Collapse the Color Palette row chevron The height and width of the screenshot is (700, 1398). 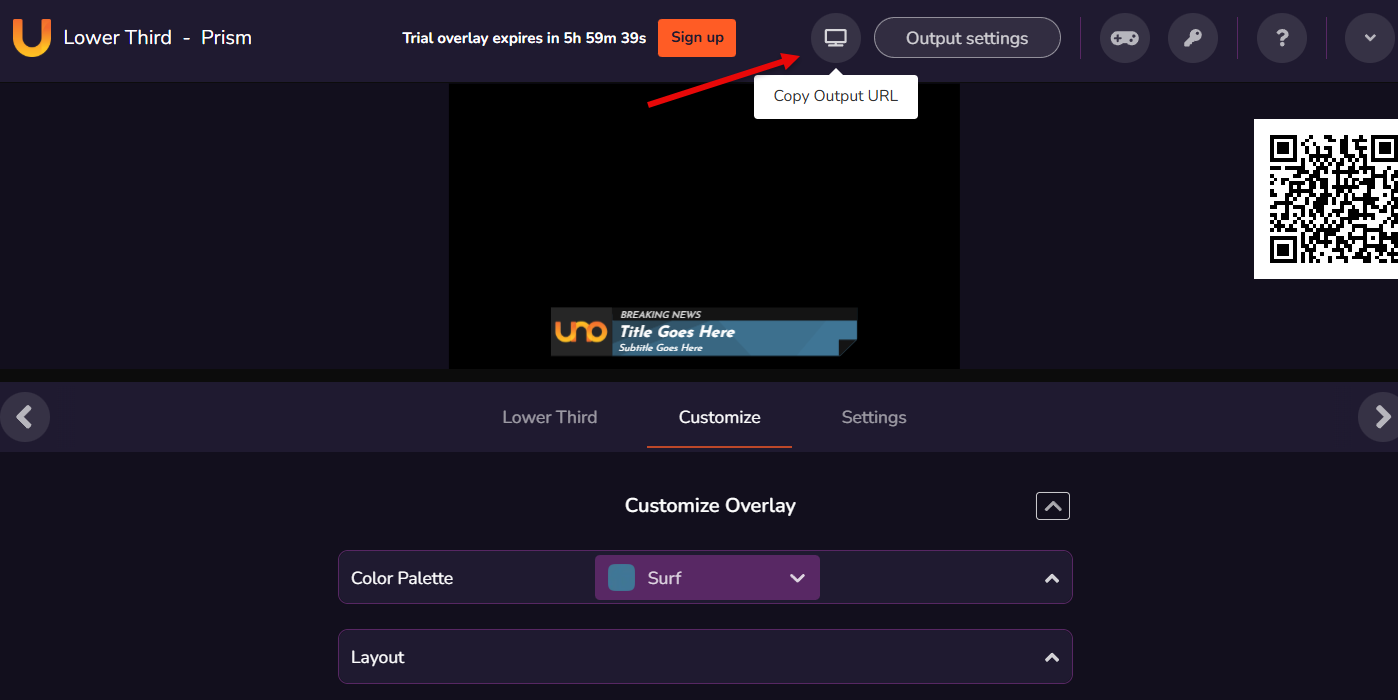pyautogui.click(x=1051, y=578)
